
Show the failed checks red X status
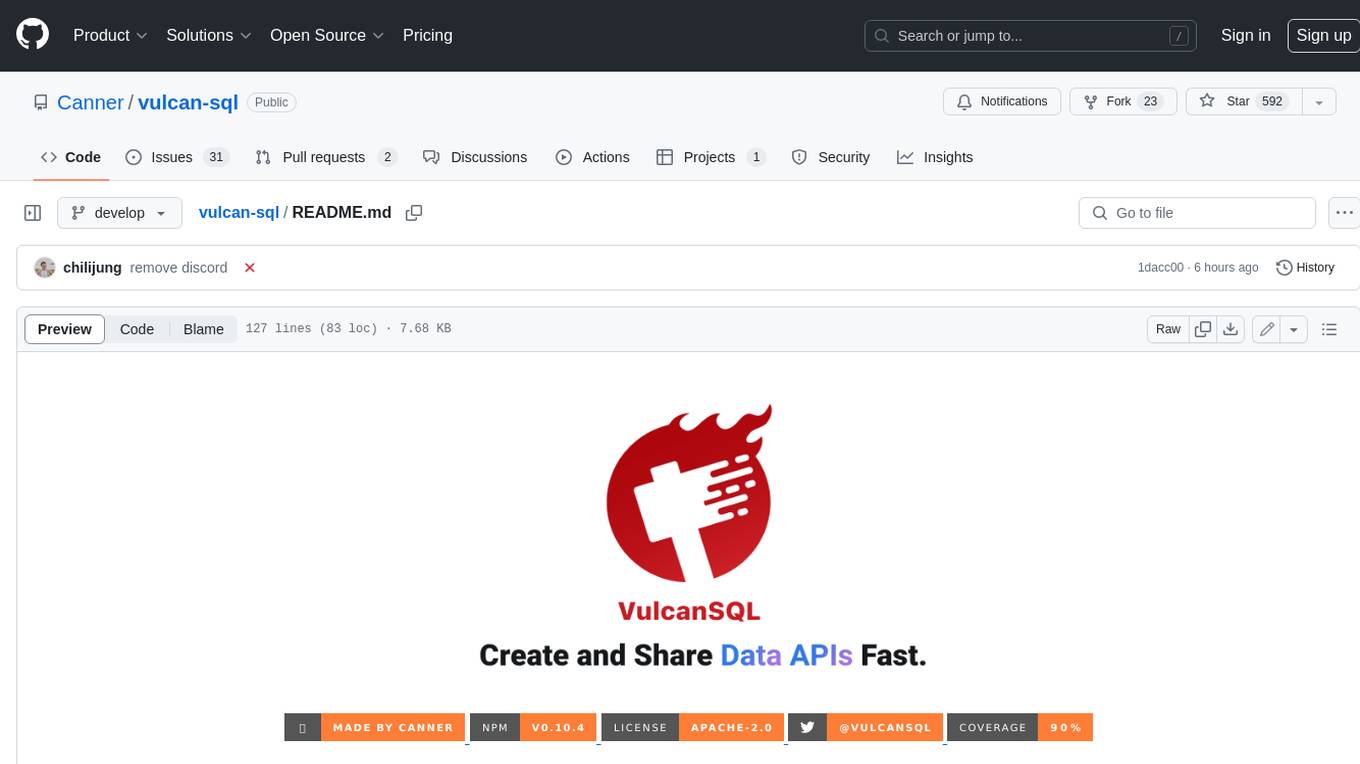click(250, 267)
